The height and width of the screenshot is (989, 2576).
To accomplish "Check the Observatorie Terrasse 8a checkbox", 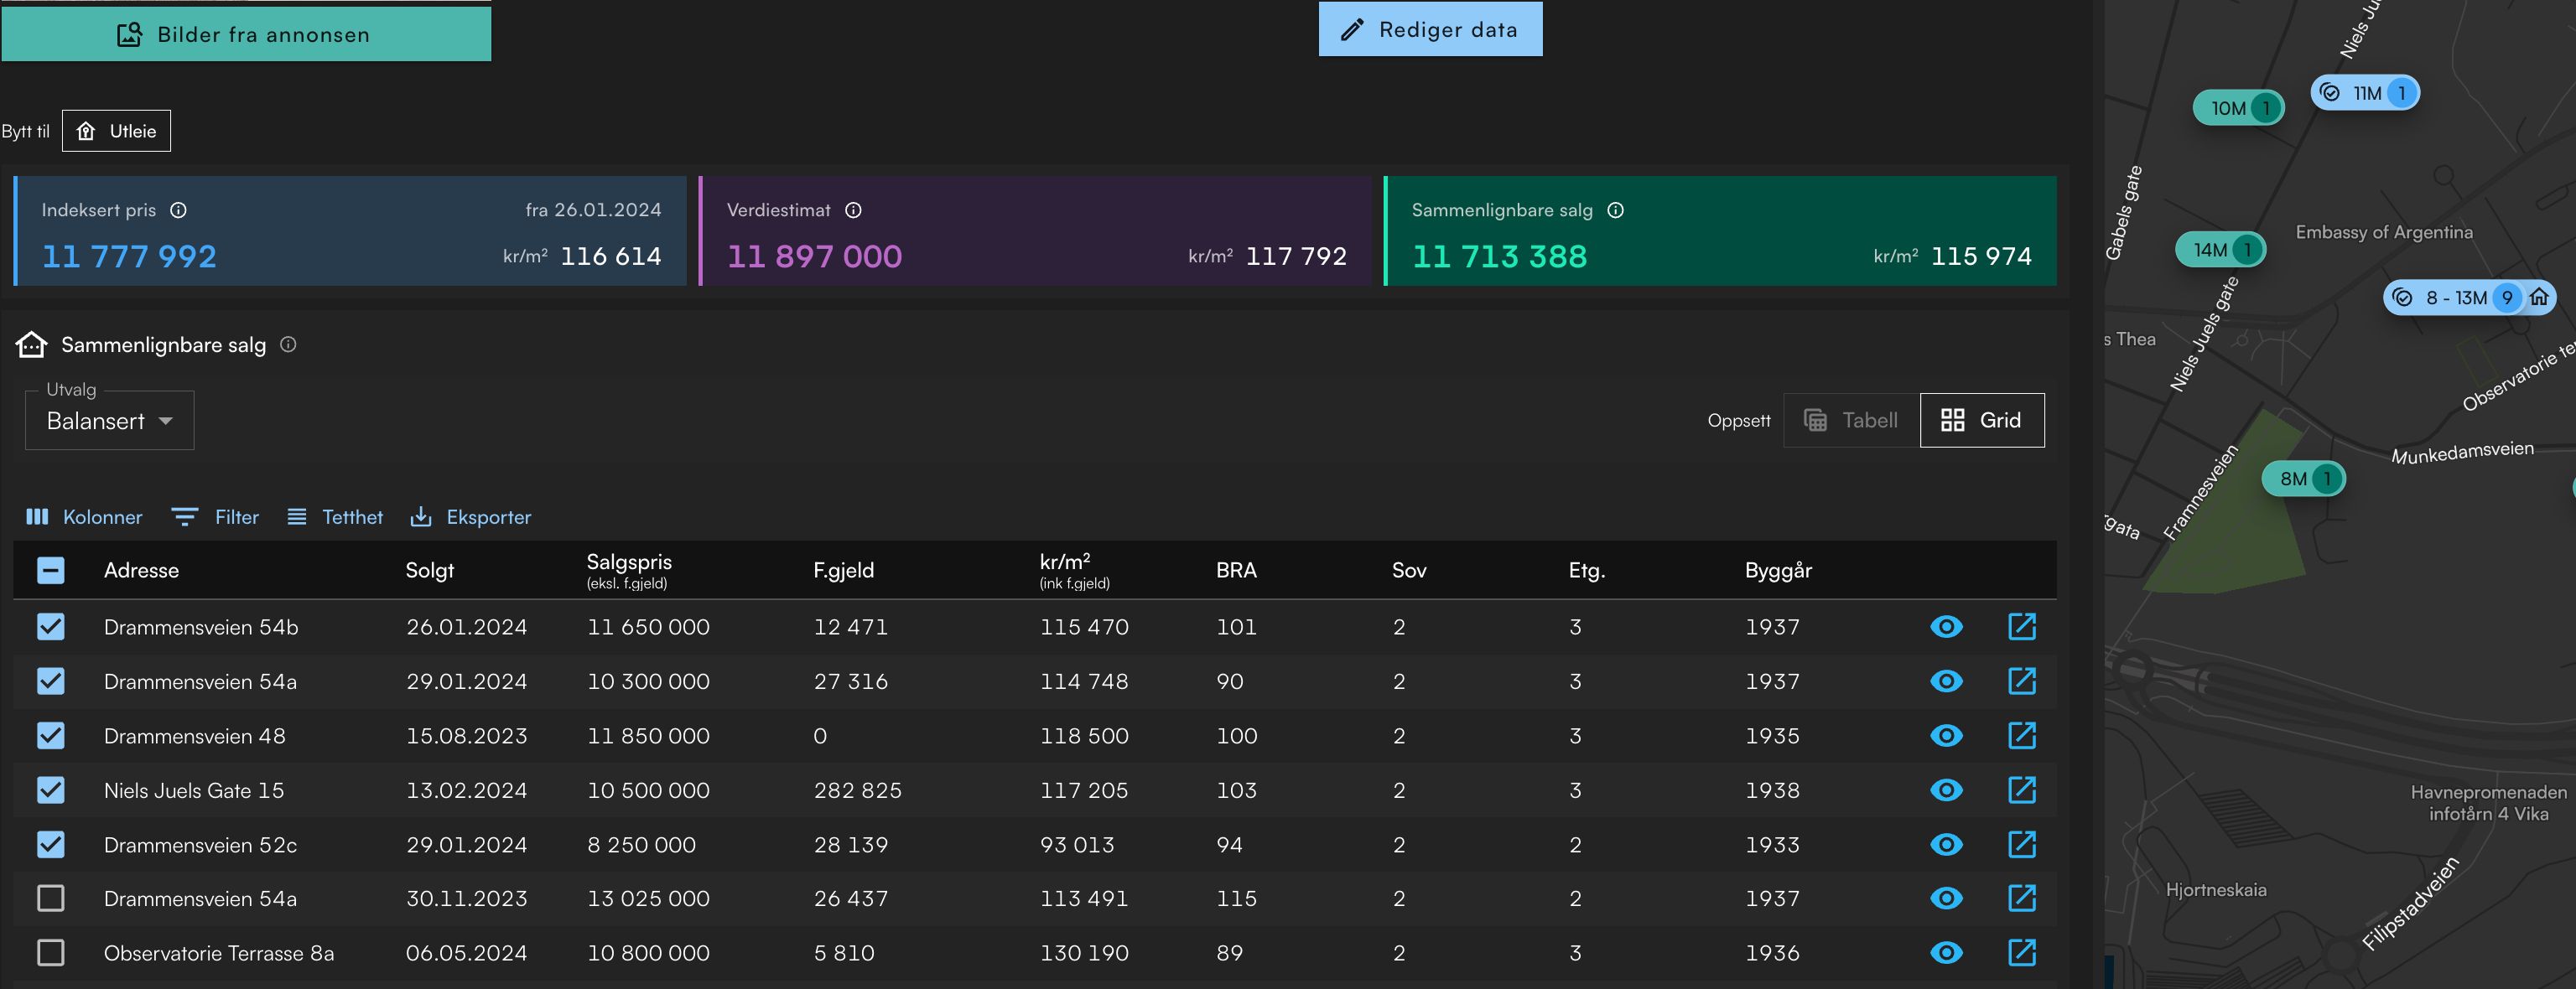I will (51, 953).
